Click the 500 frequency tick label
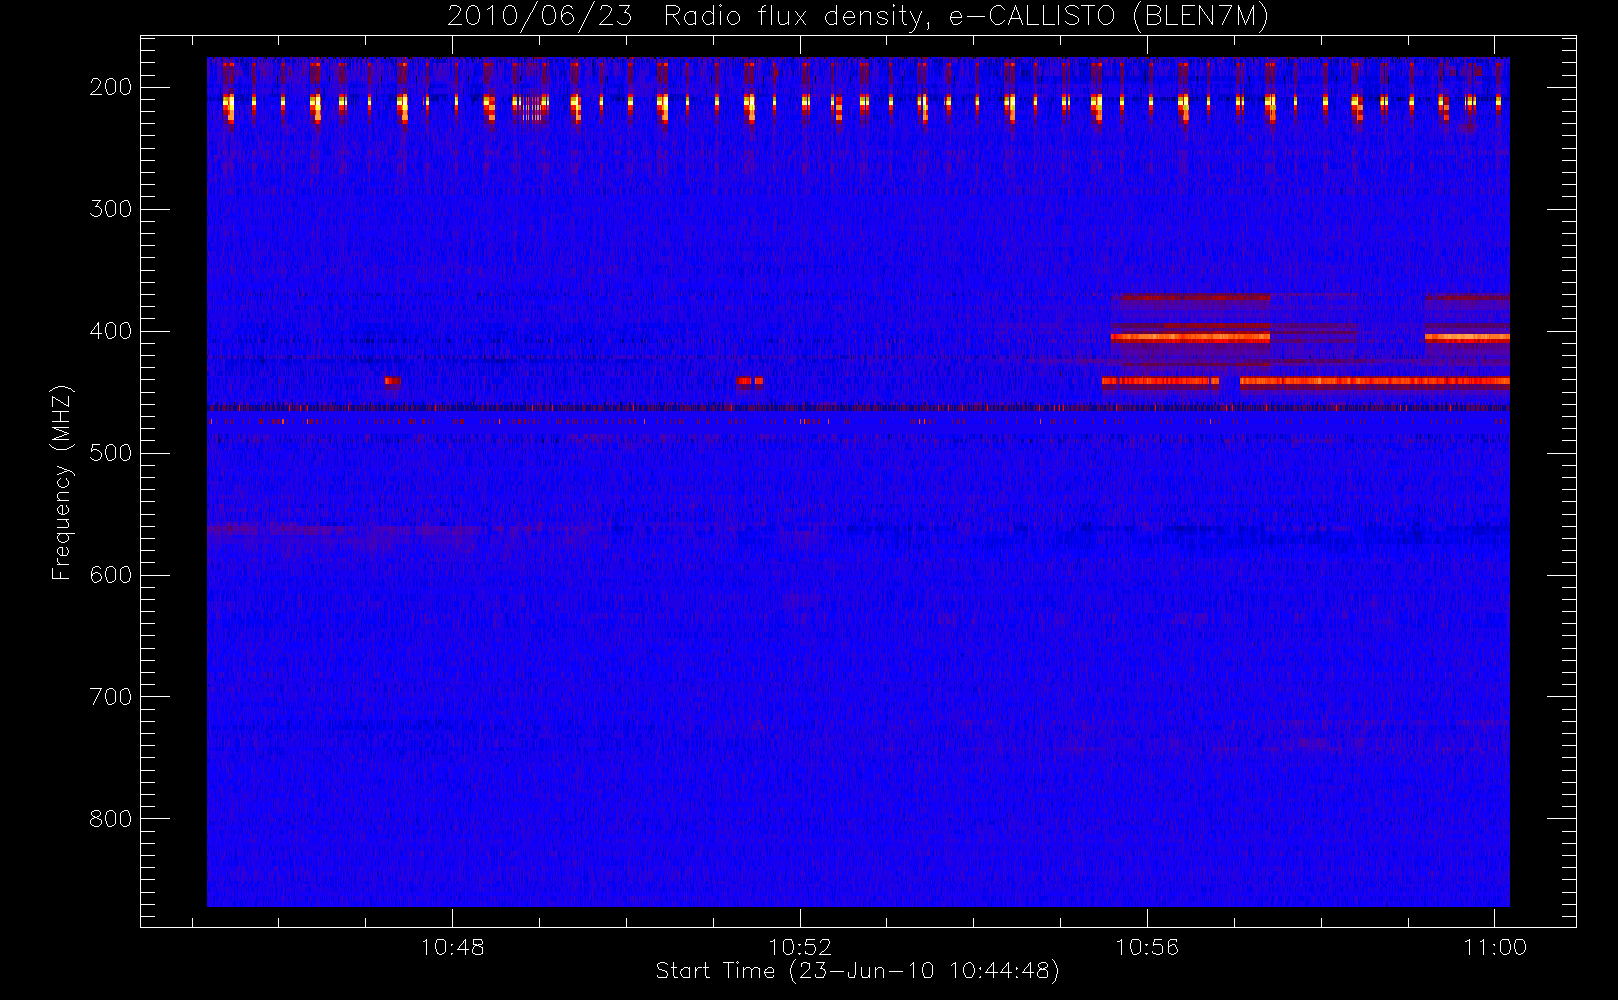This screenshot has height=1000, width=1618. [110, 453]
